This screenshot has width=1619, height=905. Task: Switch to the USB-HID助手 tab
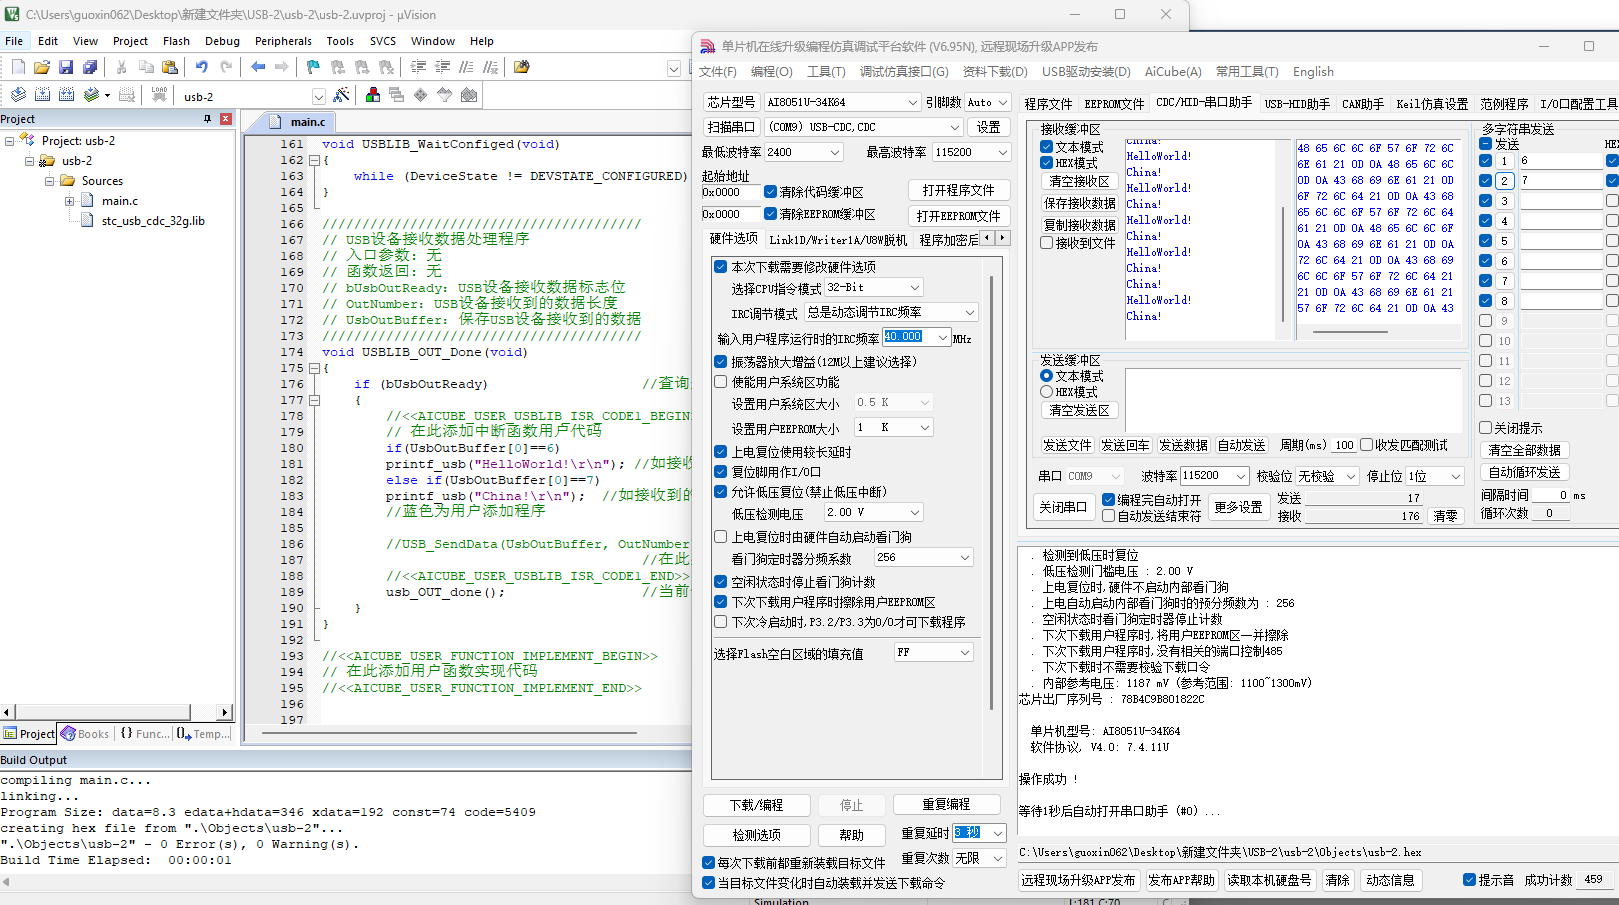(1297, 104)
